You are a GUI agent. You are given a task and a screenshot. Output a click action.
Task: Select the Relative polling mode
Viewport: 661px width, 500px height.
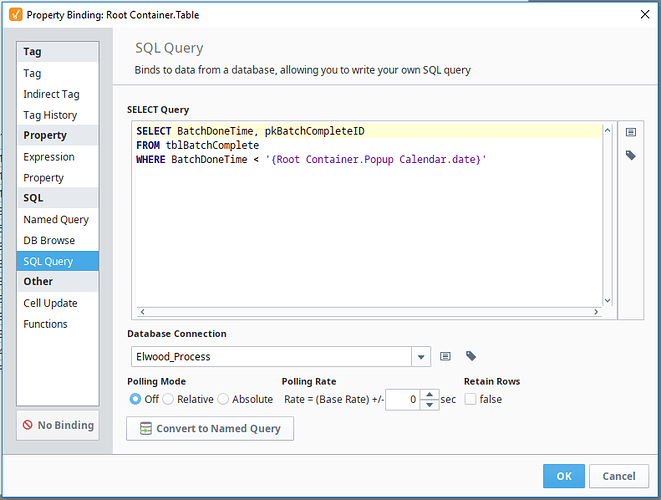pos(168,399)
